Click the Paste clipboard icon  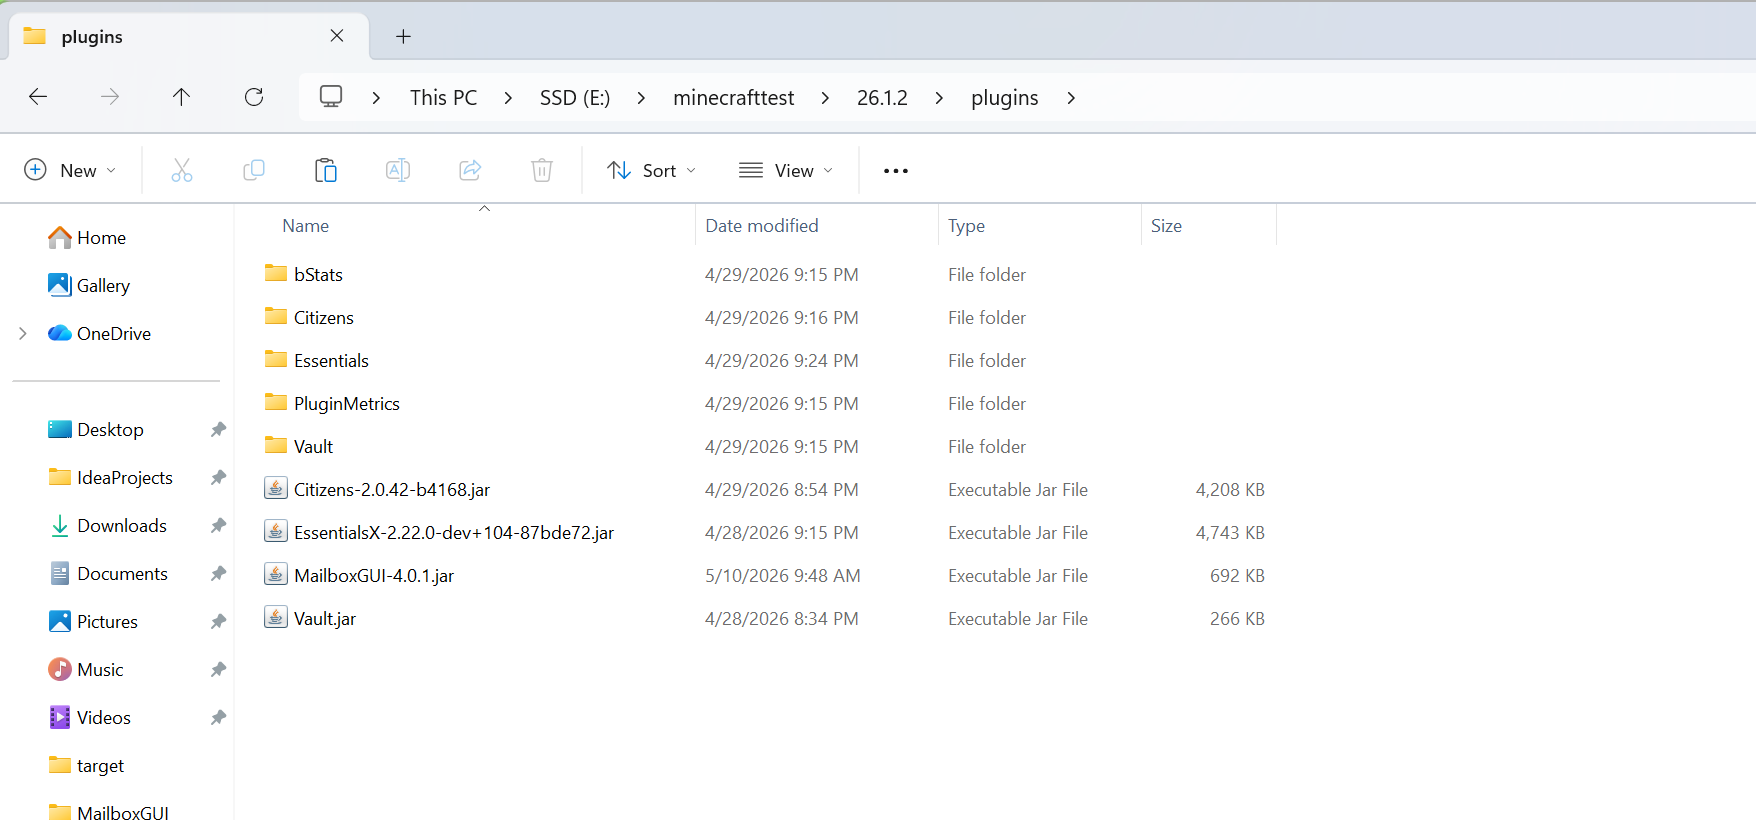(x=326, y=171)
